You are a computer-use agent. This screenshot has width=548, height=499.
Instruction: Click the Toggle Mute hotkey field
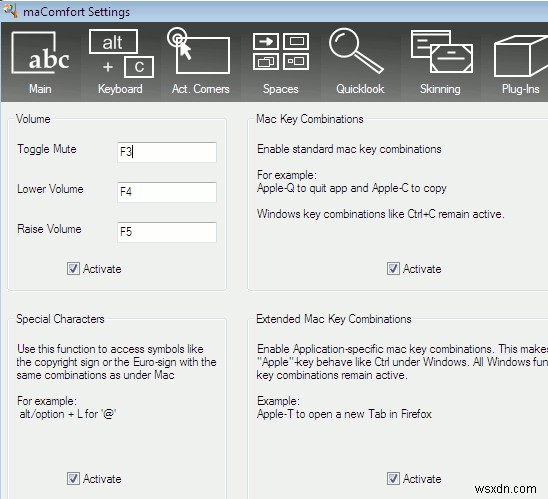167,152
